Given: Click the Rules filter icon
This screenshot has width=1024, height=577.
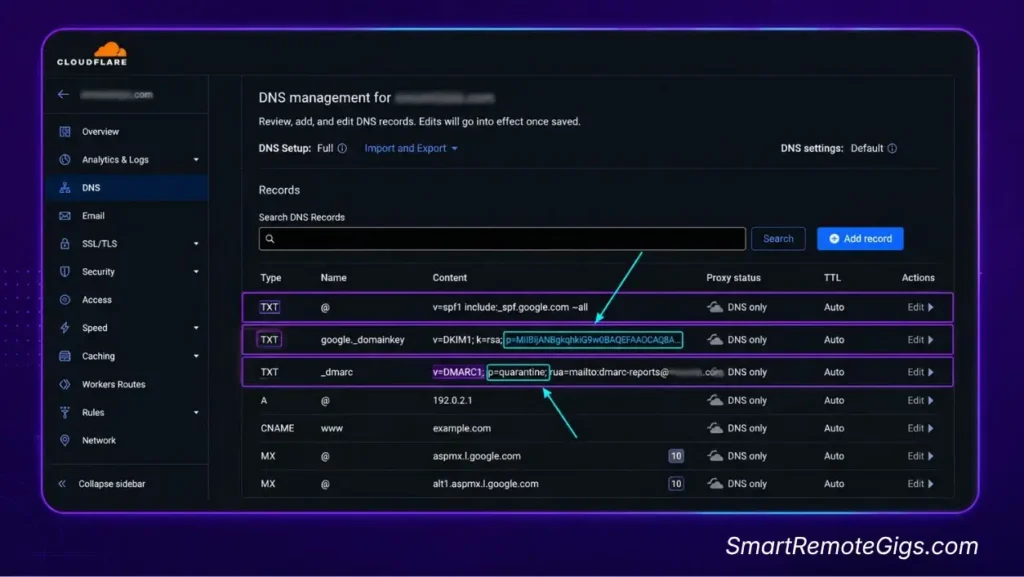Looking at the screenshot, I should [x=65, y=412].
